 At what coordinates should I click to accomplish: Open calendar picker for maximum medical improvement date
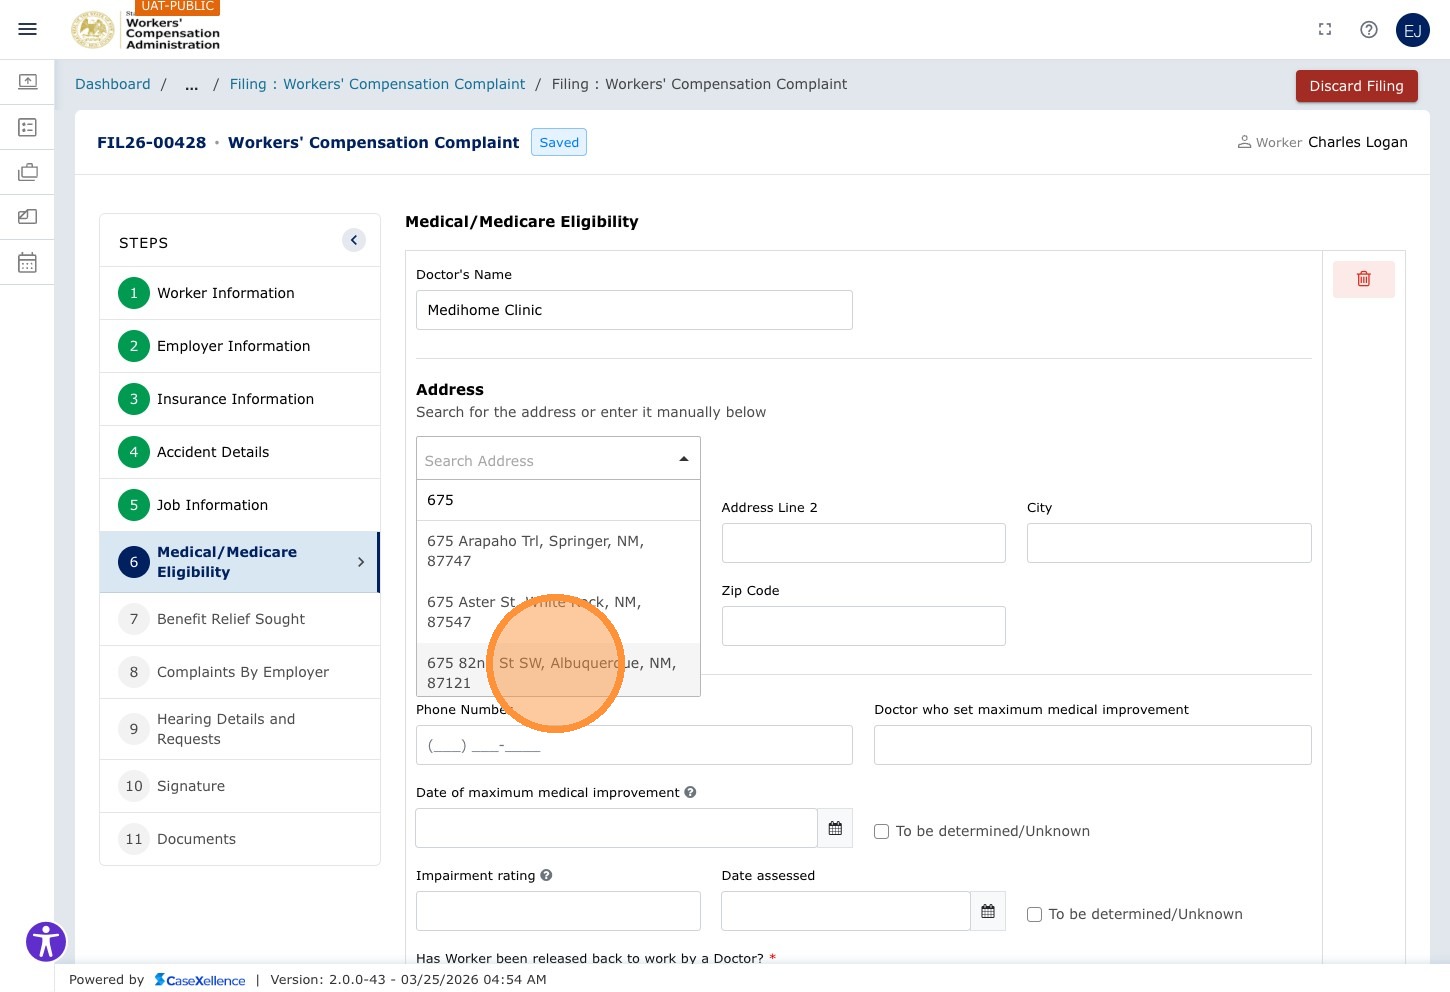835,828
